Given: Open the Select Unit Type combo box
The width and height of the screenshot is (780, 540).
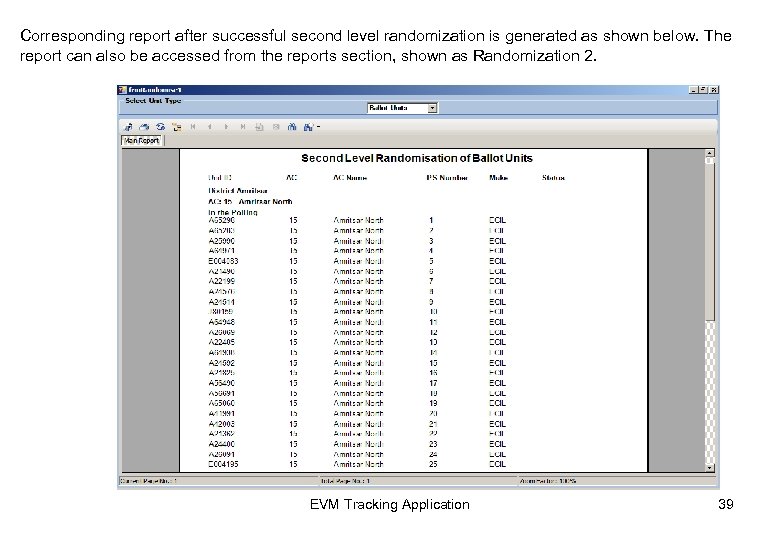Looking at the screenshot, I should point(402,108).
